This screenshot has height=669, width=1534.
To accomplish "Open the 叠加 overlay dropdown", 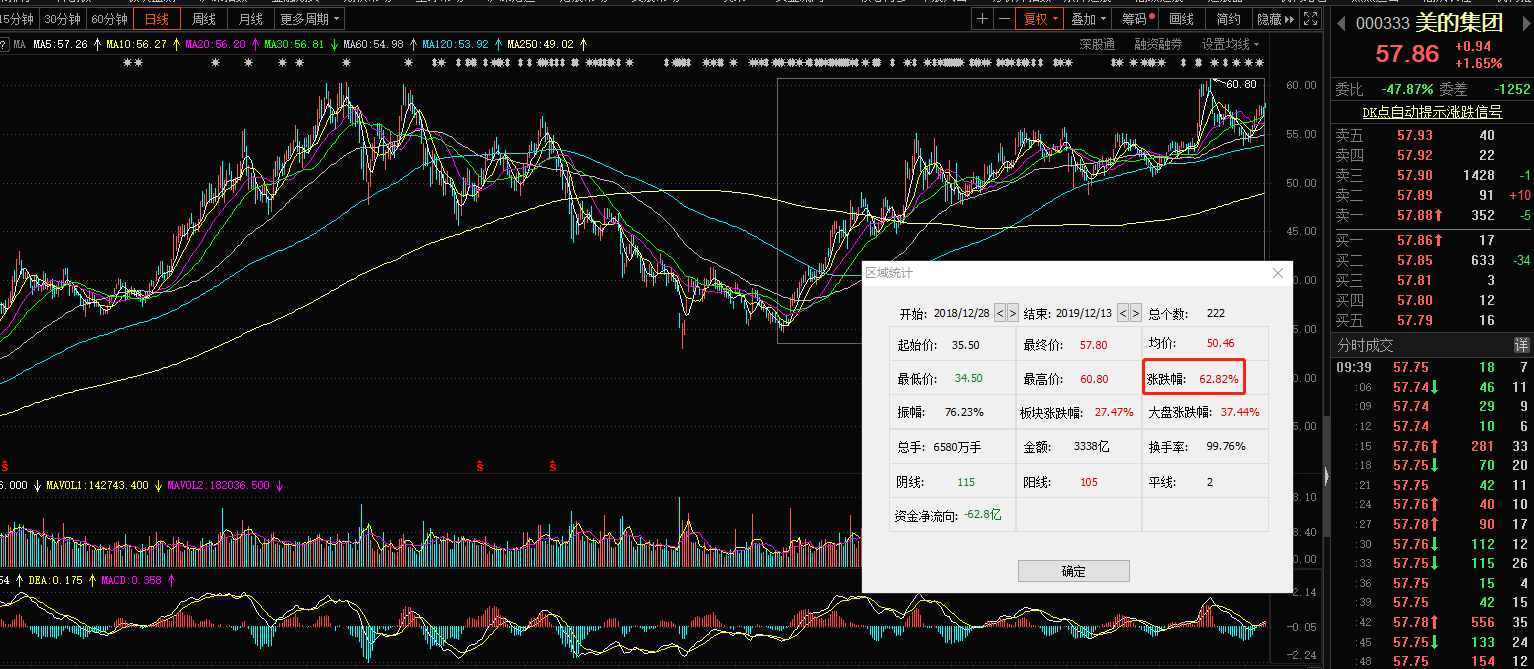I will click(x=1089, y=19).
